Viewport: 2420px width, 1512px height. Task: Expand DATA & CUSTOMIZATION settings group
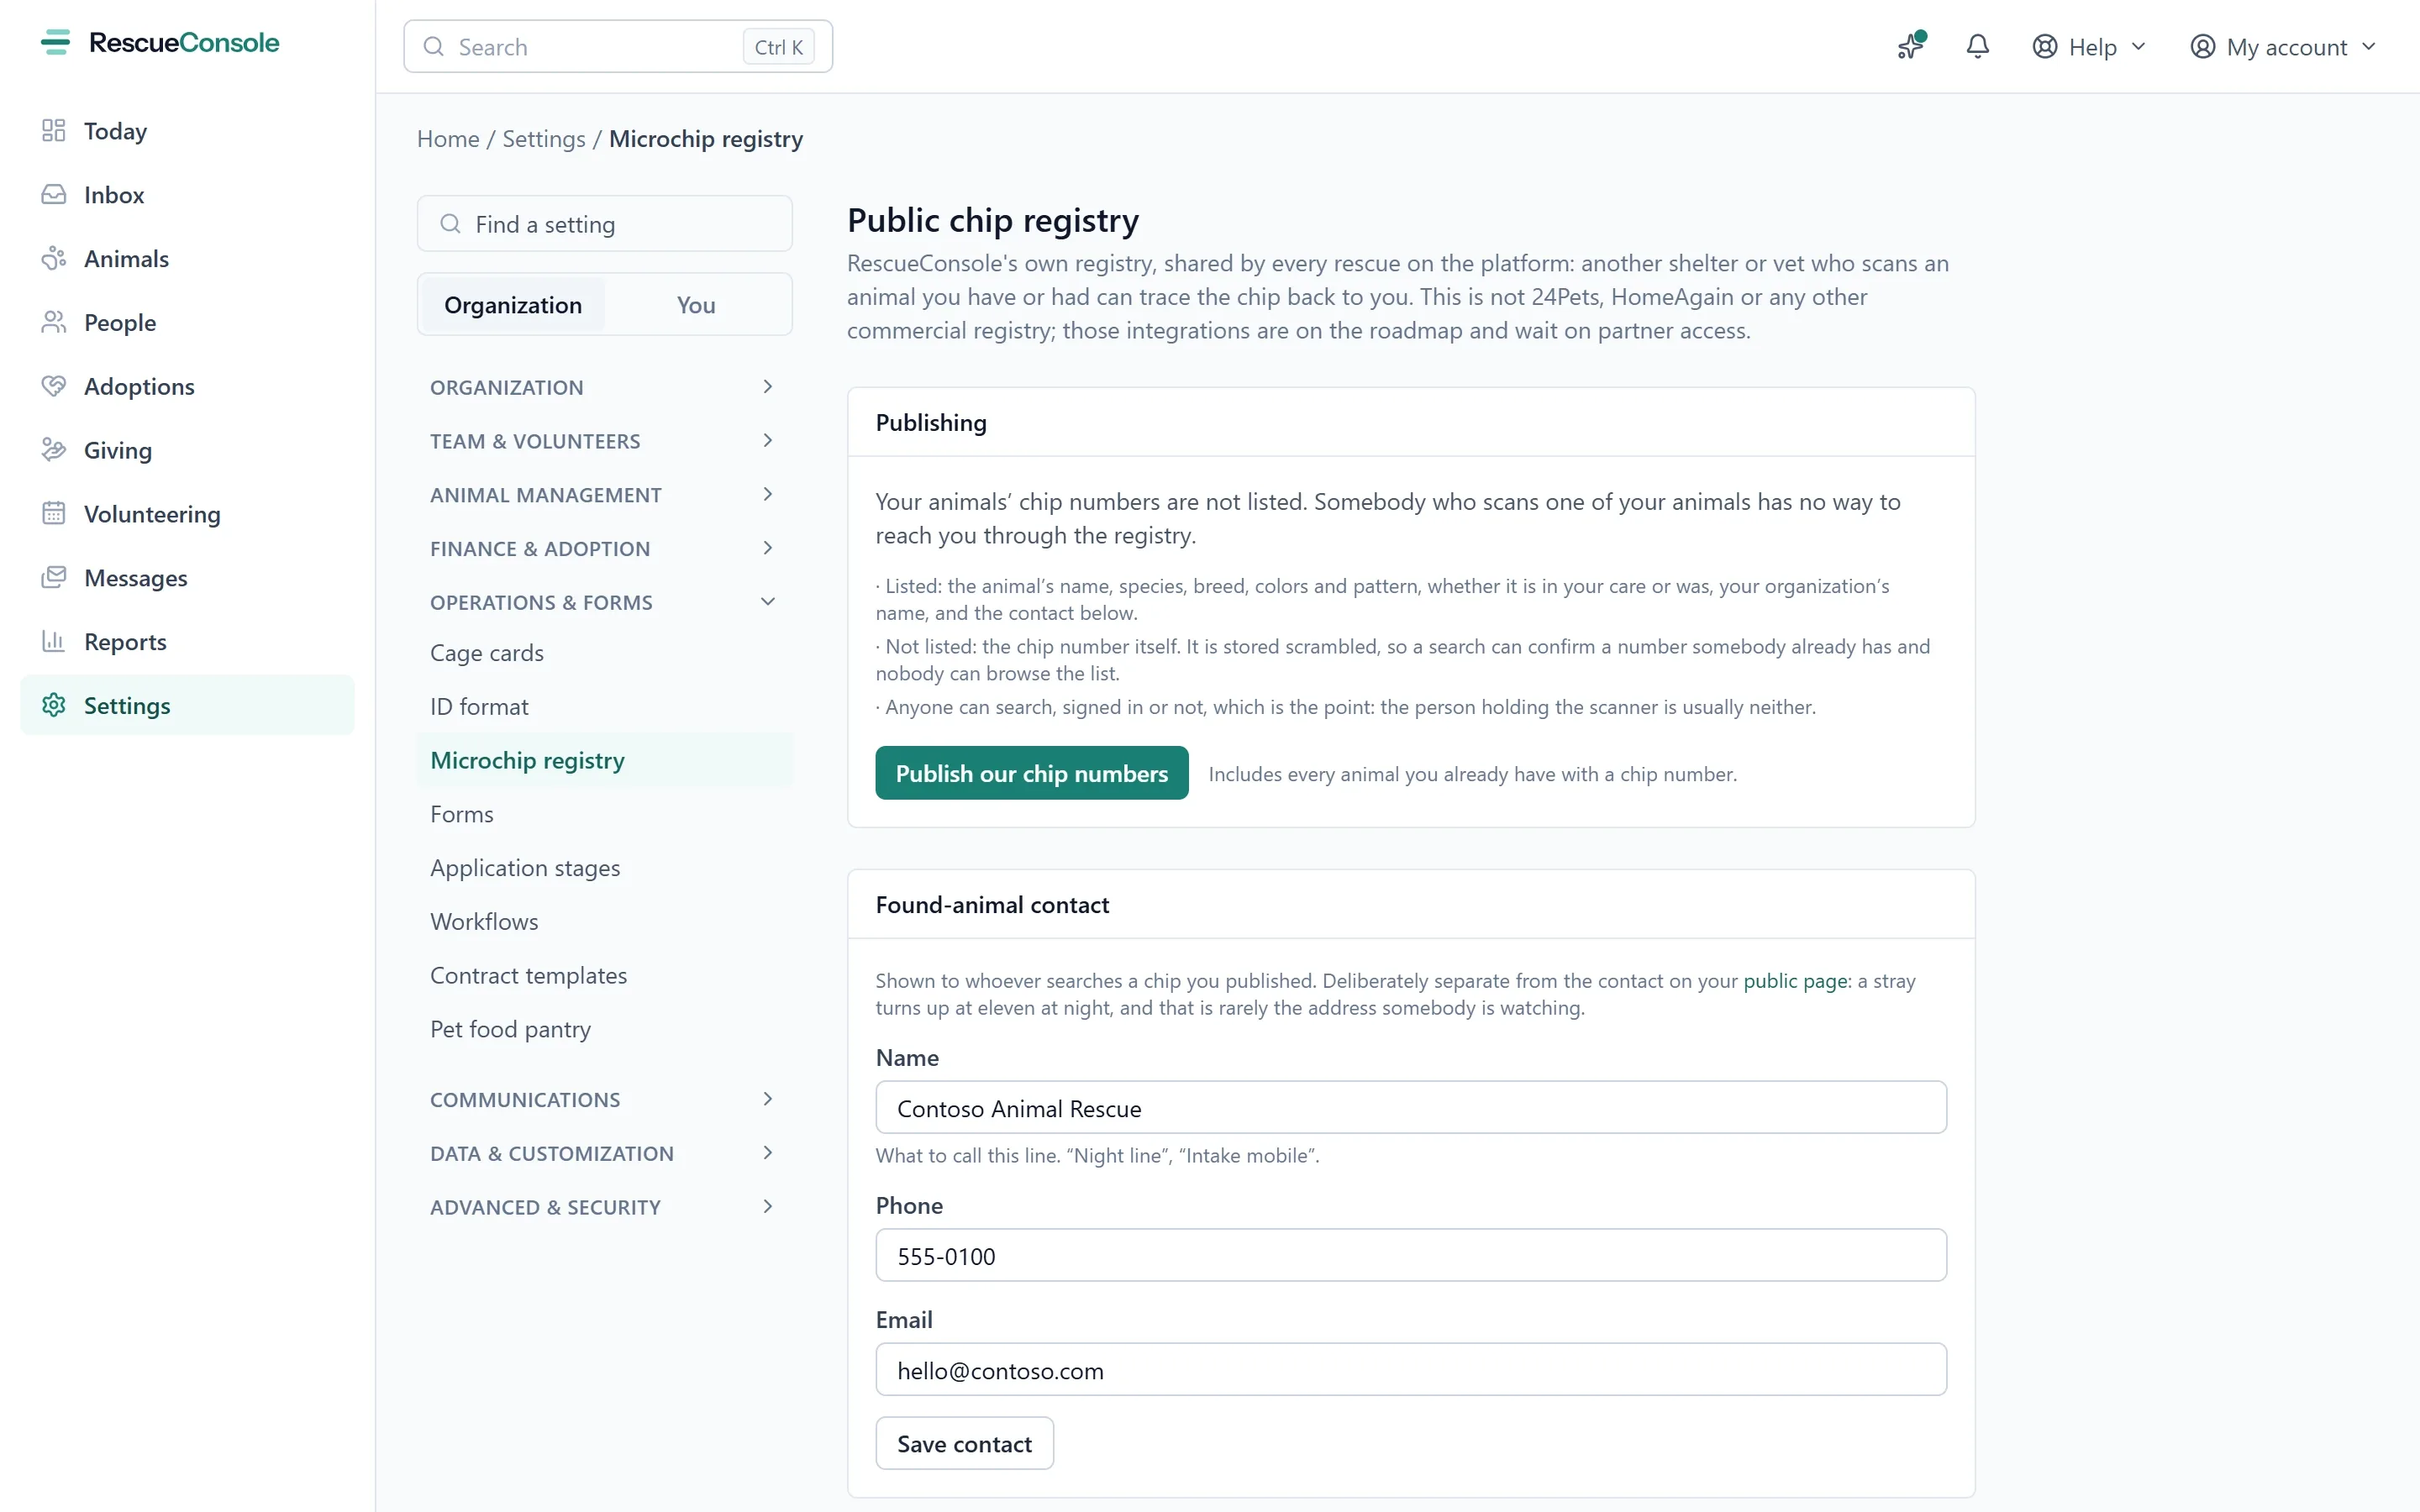coord(604,1153)
